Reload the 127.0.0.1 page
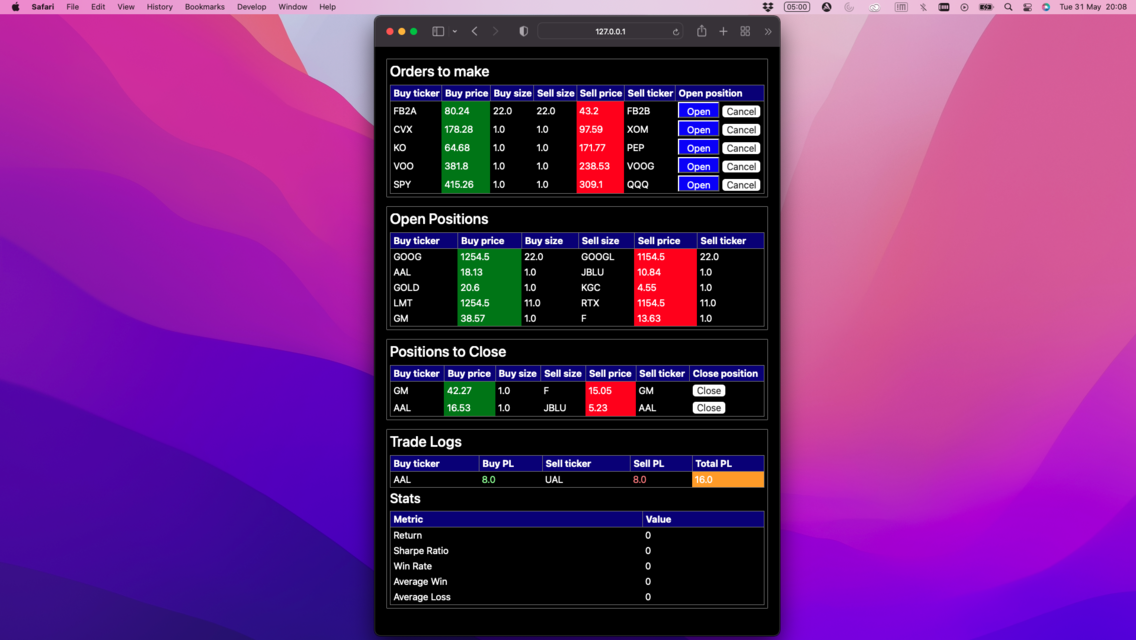The height and width of the screenshot is (640, 1136). point(676,31)
